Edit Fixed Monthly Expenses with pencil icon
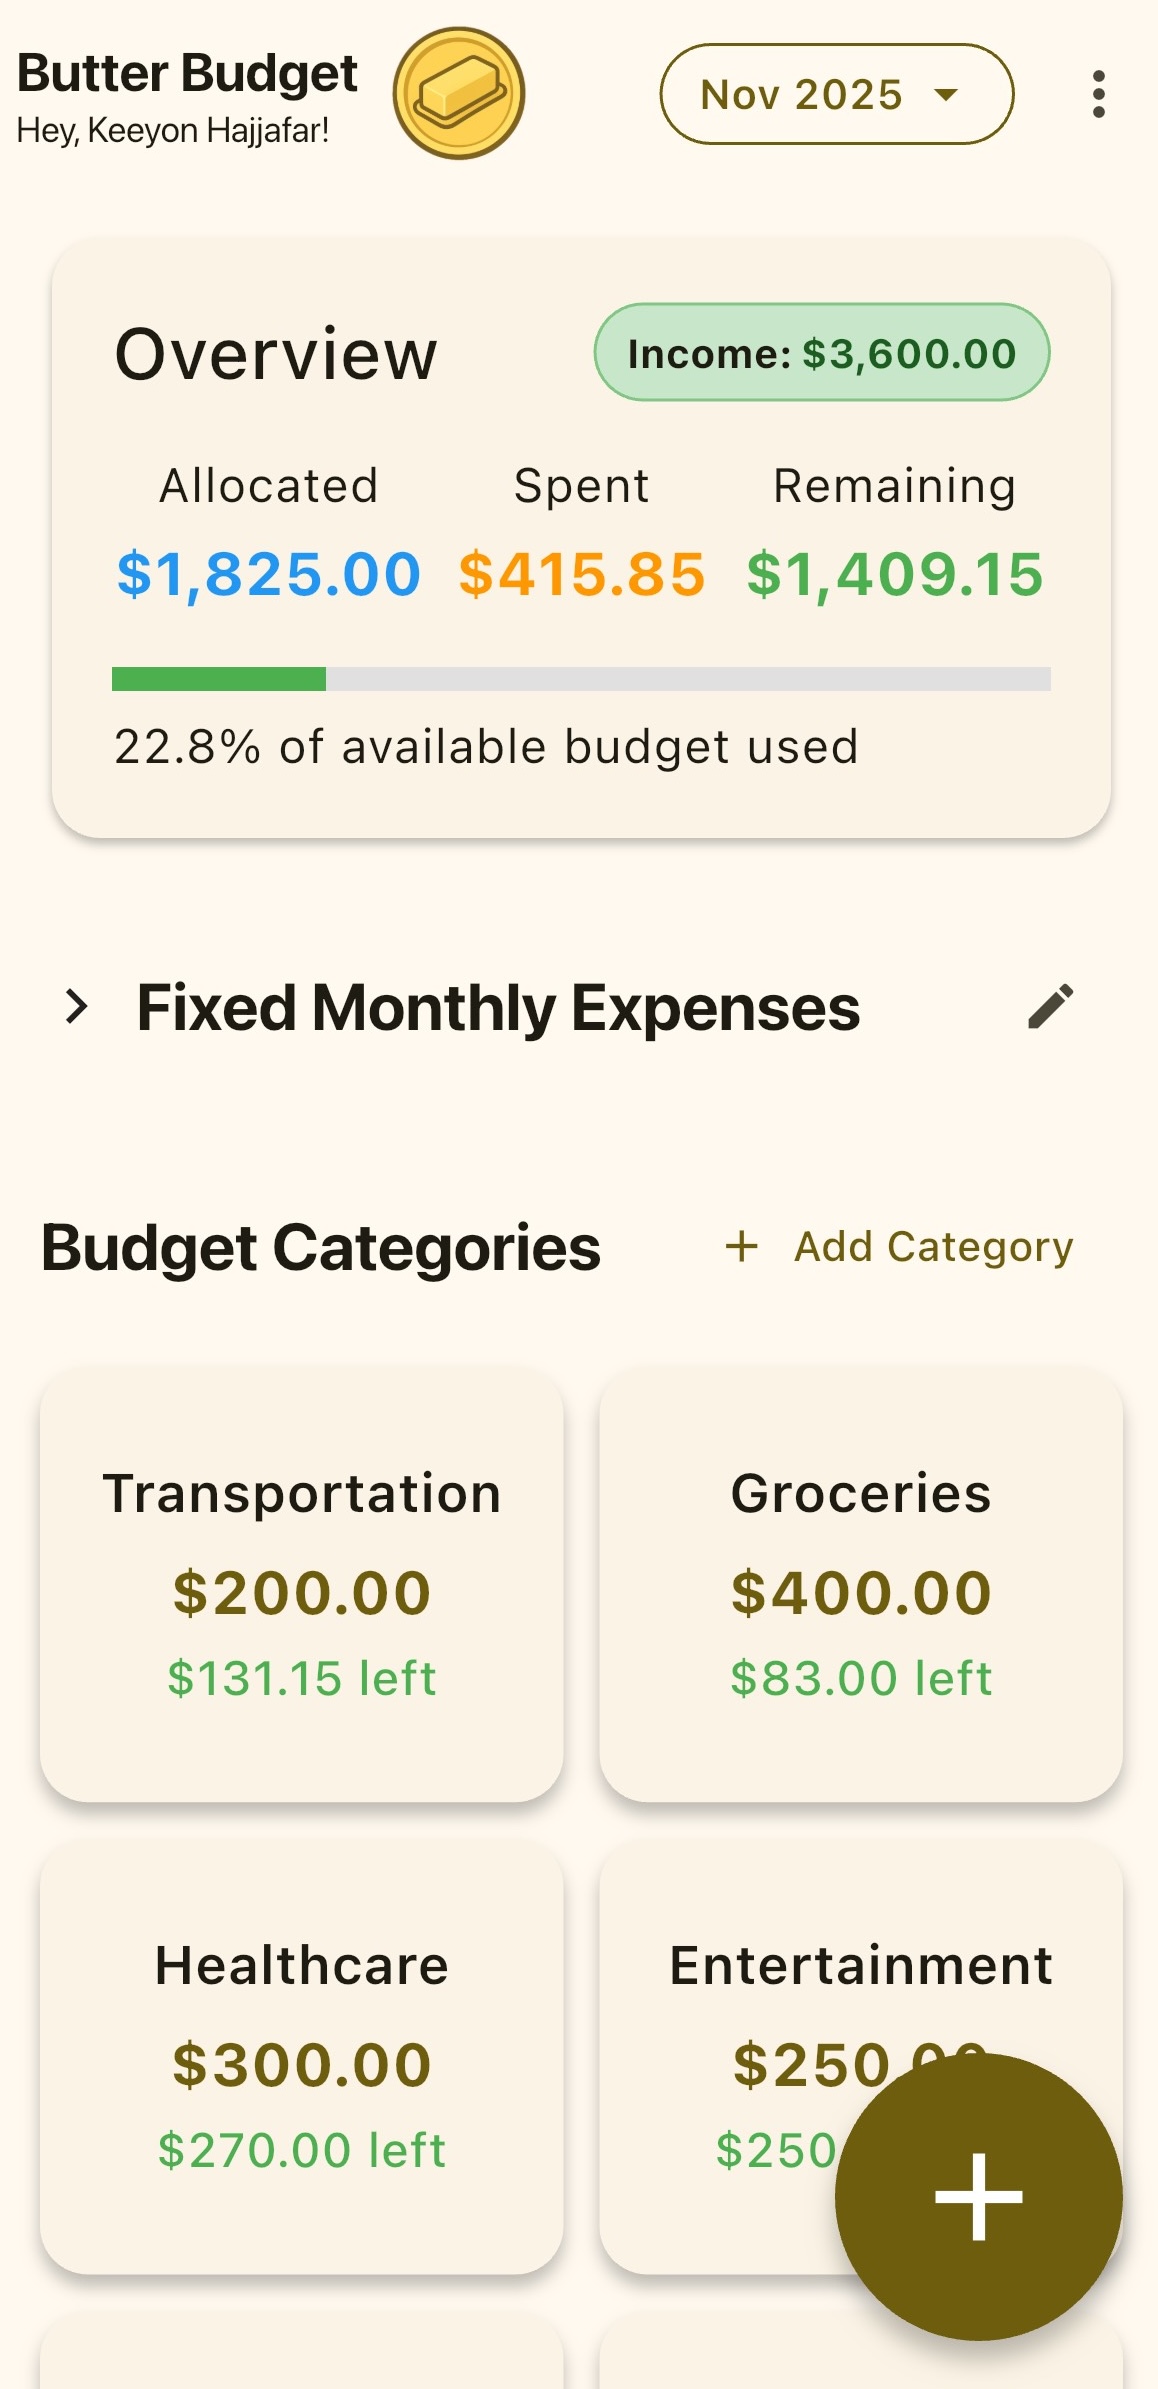Image resolution: width=1158 pixels, height=2389 pixels. tap(1050, 1006)
